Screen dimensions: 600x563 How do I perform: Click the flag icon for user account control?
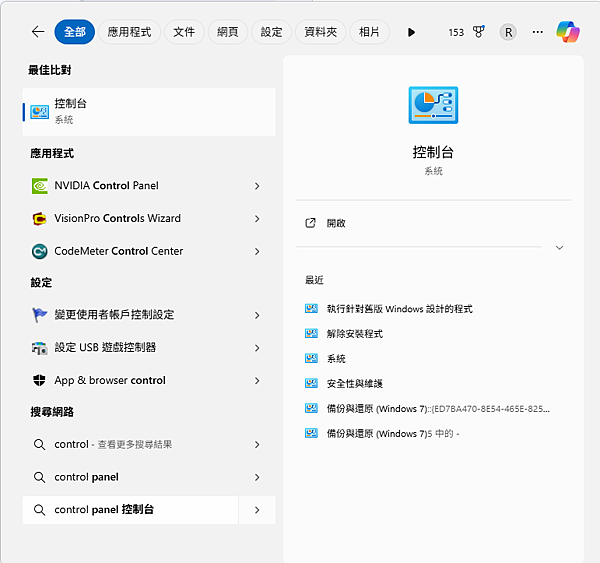tap(39, 315)
